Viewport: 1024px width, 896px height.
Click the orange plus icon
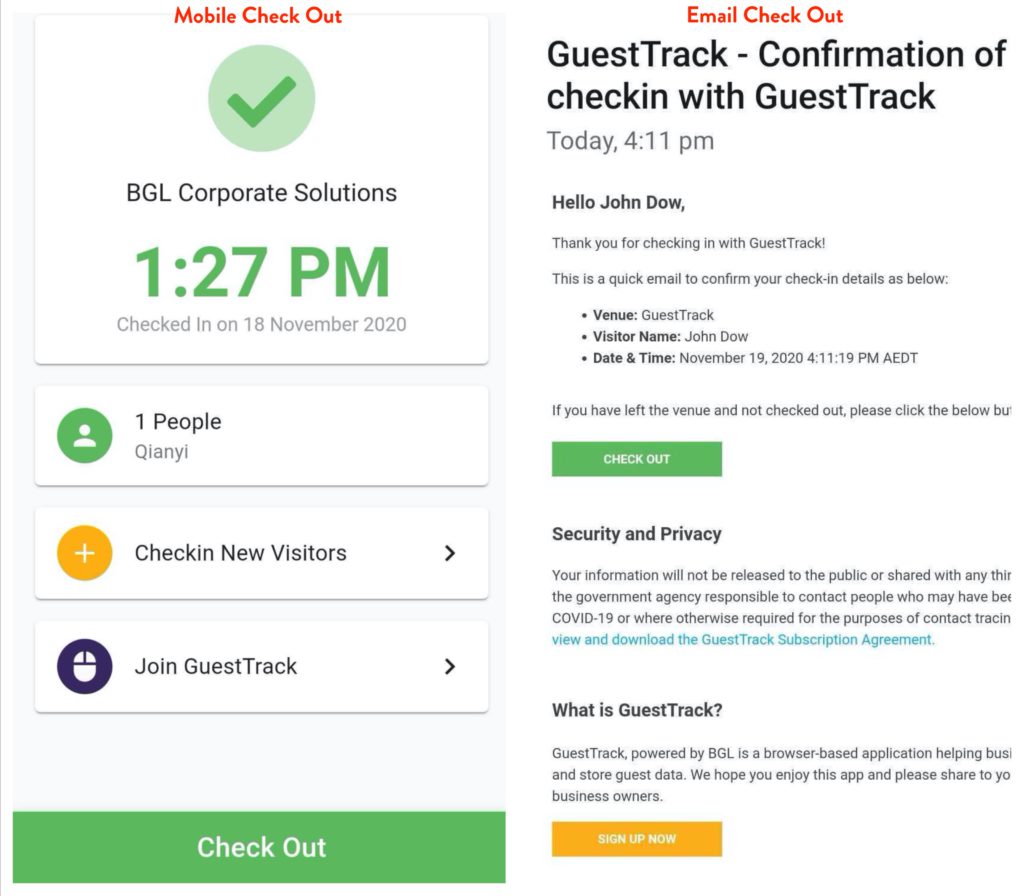(x=85, y=553)
